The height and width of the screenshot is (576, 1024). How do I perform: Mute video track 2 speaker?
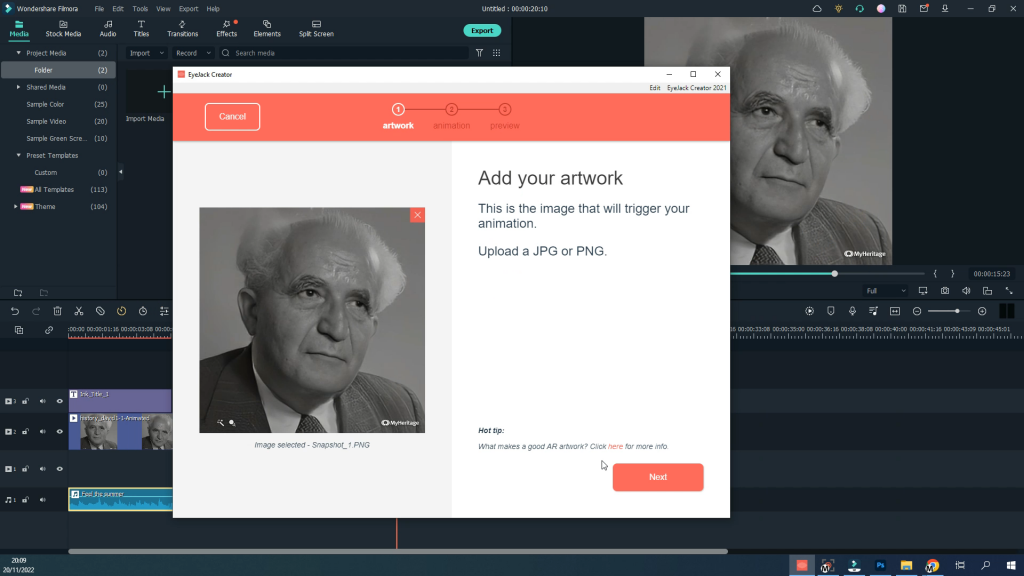pyautogui.click(x=42, y=432)
